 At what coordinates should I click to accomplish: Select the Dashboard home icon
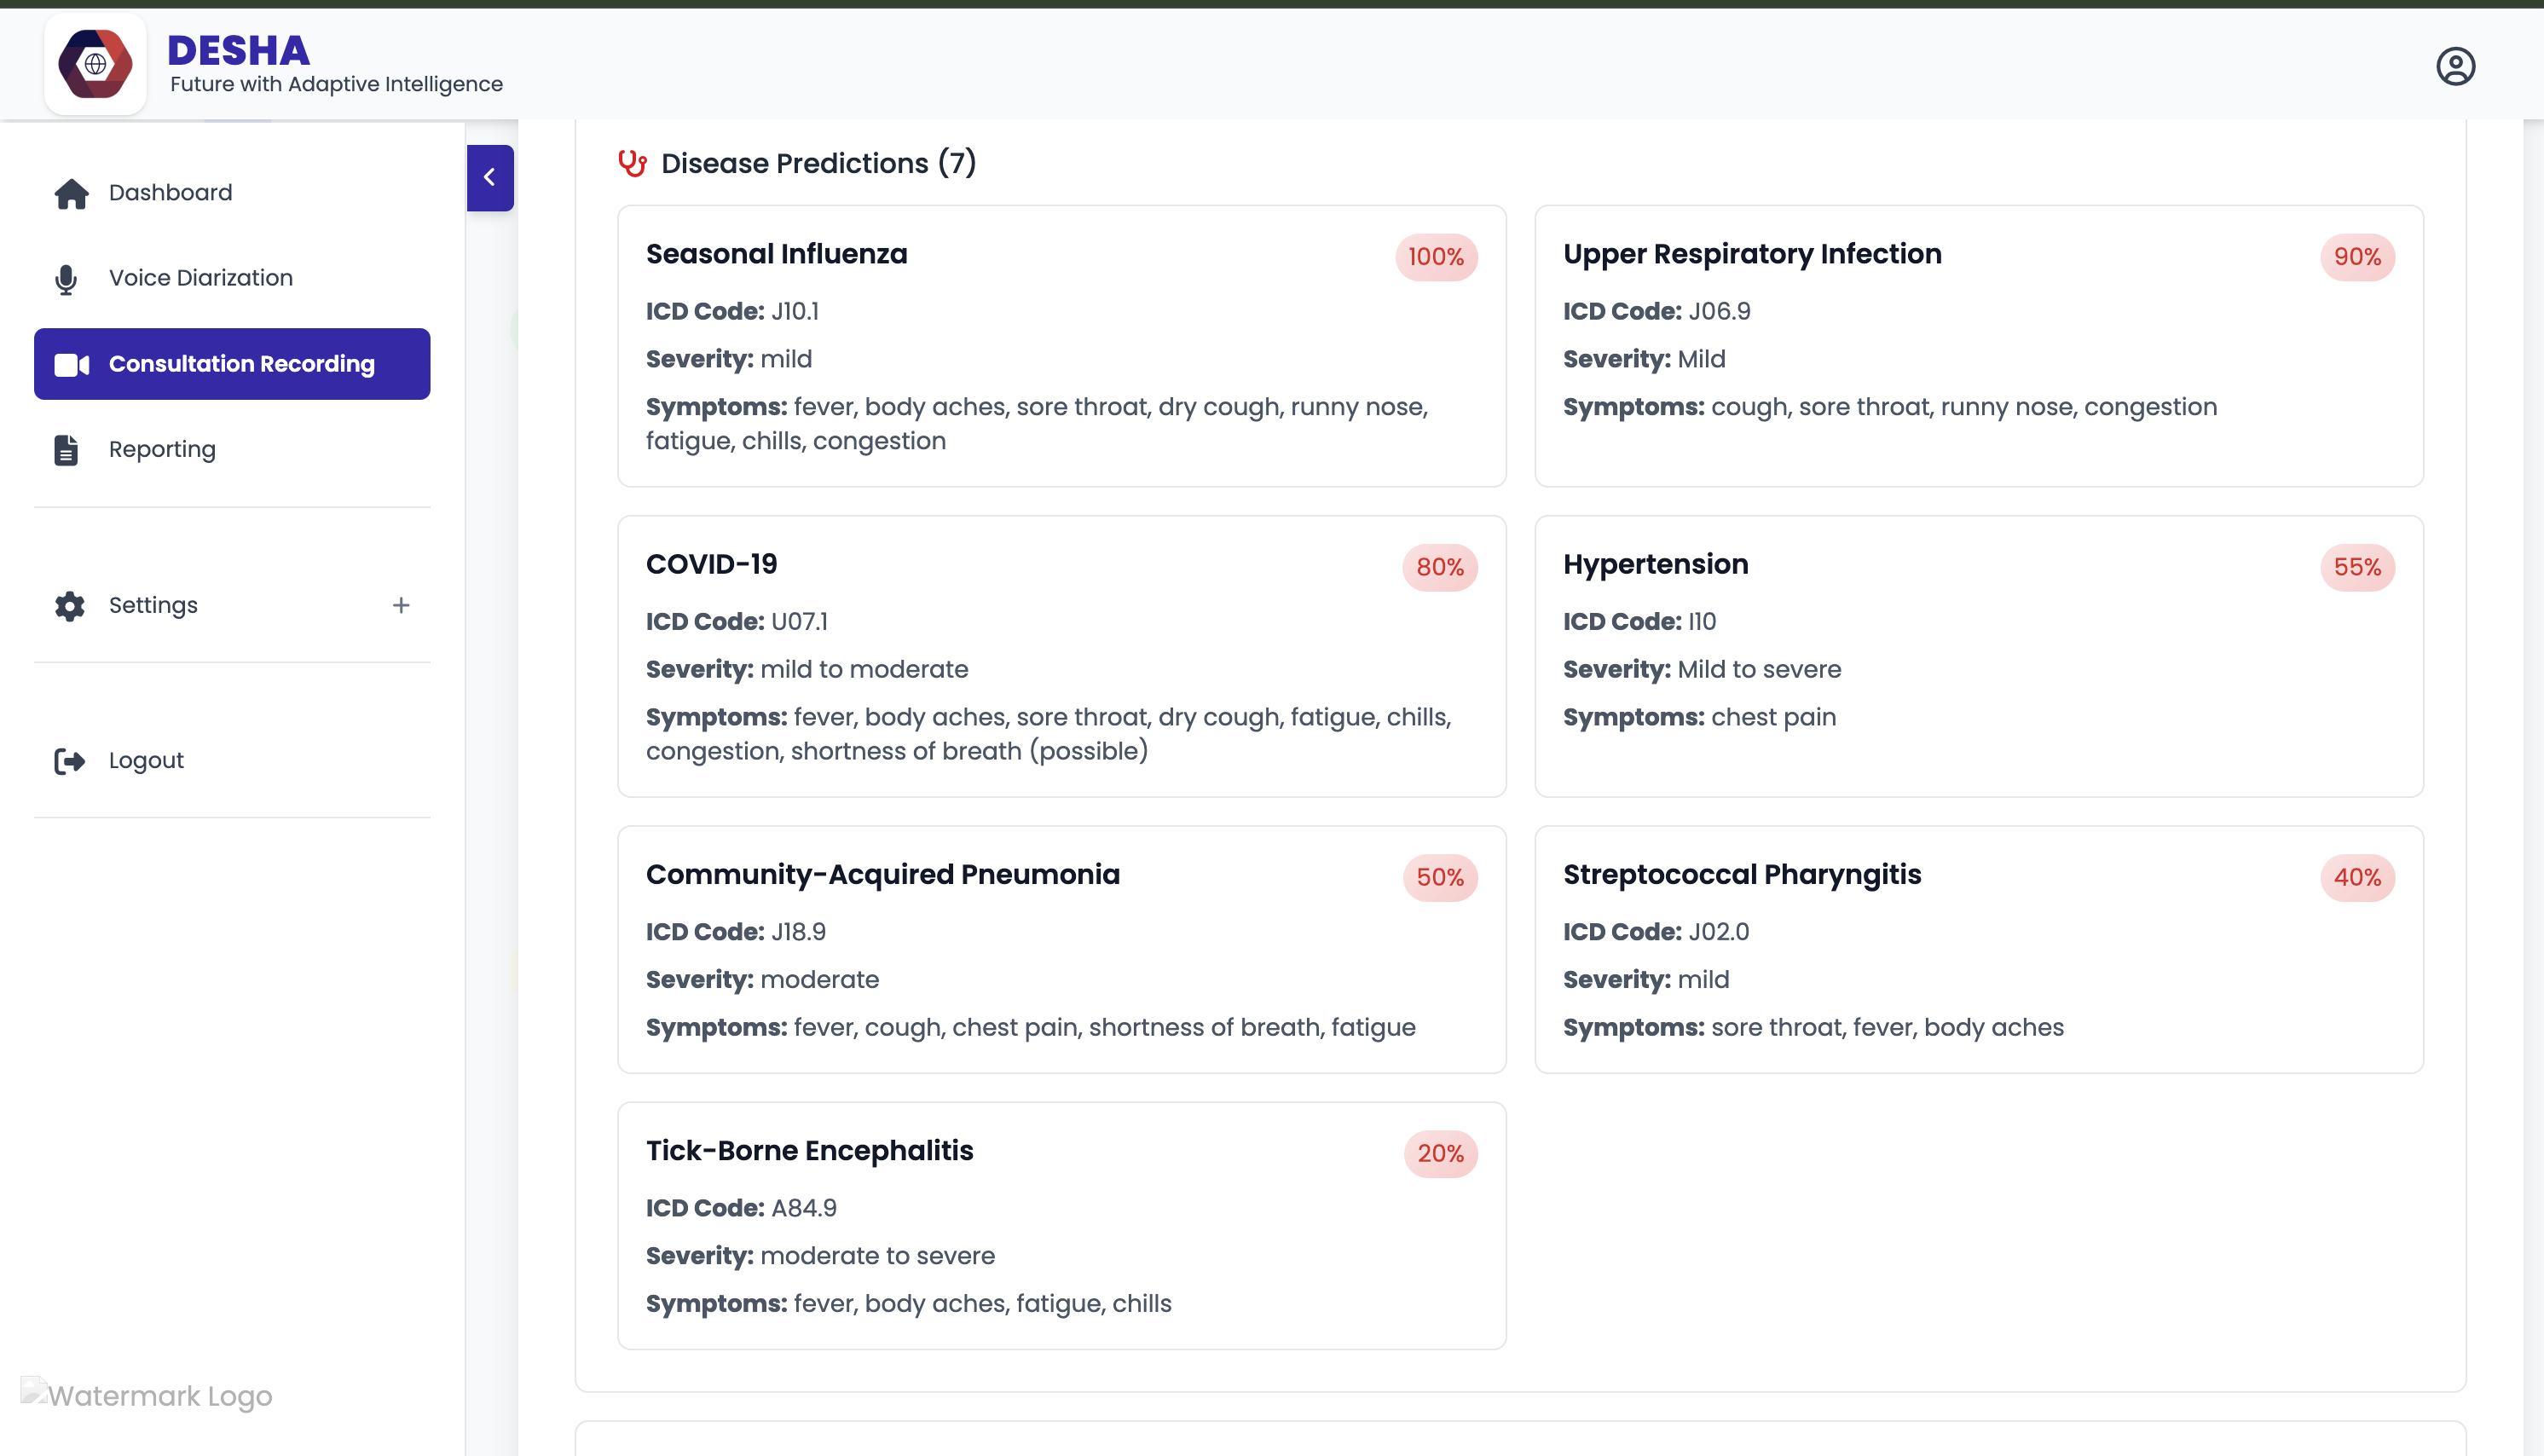pos(70,192)
